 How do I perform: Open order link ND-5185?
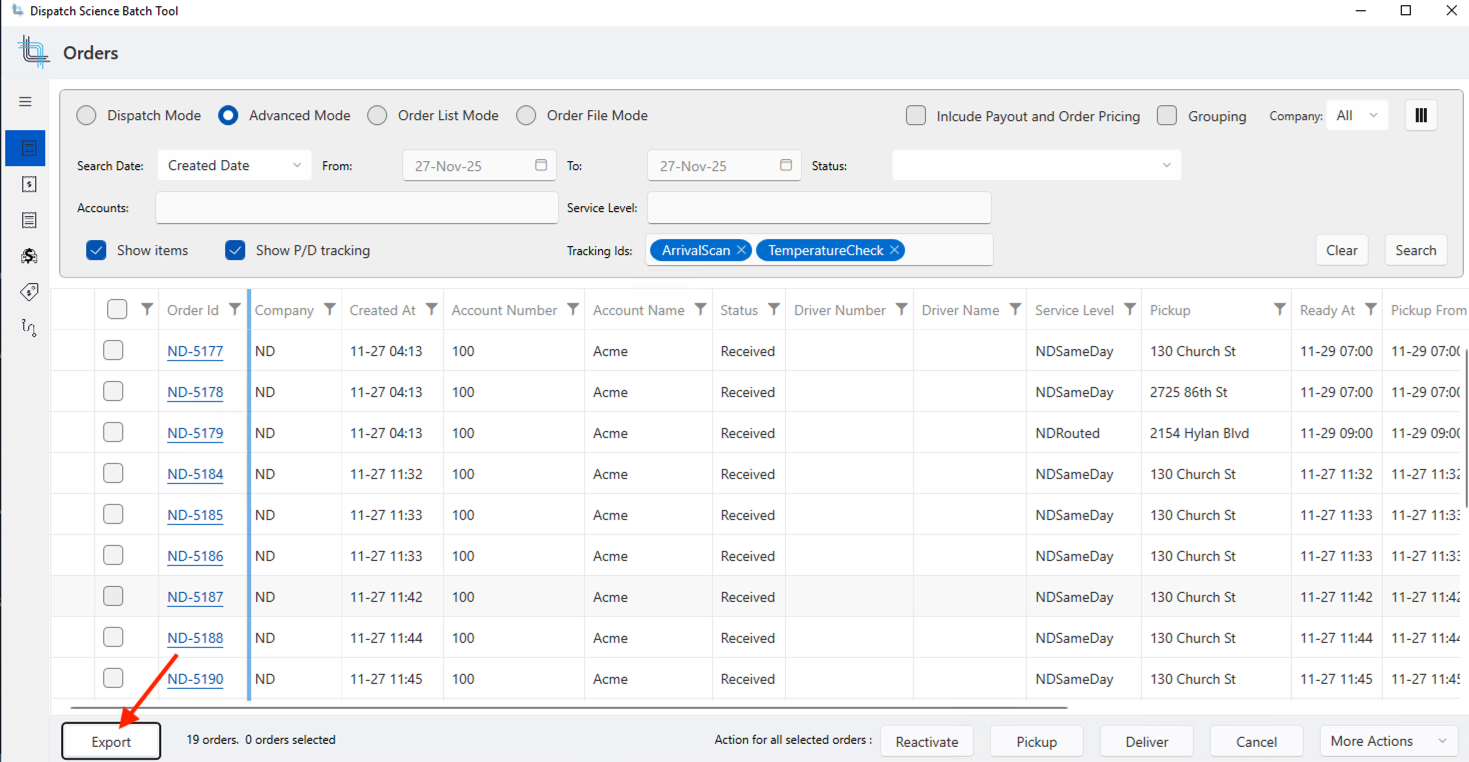pyautogui.click(x=195, y=515)
